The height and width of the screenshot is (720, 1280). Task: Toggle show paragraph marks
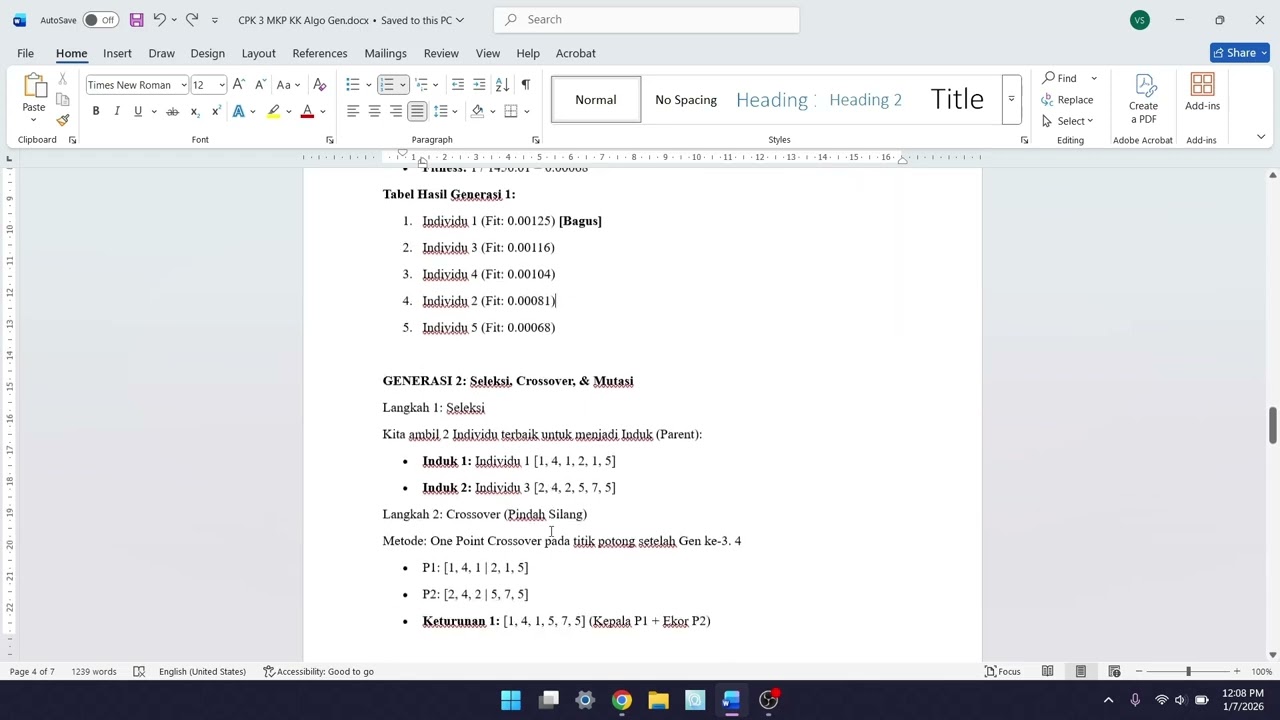point(525,85)
